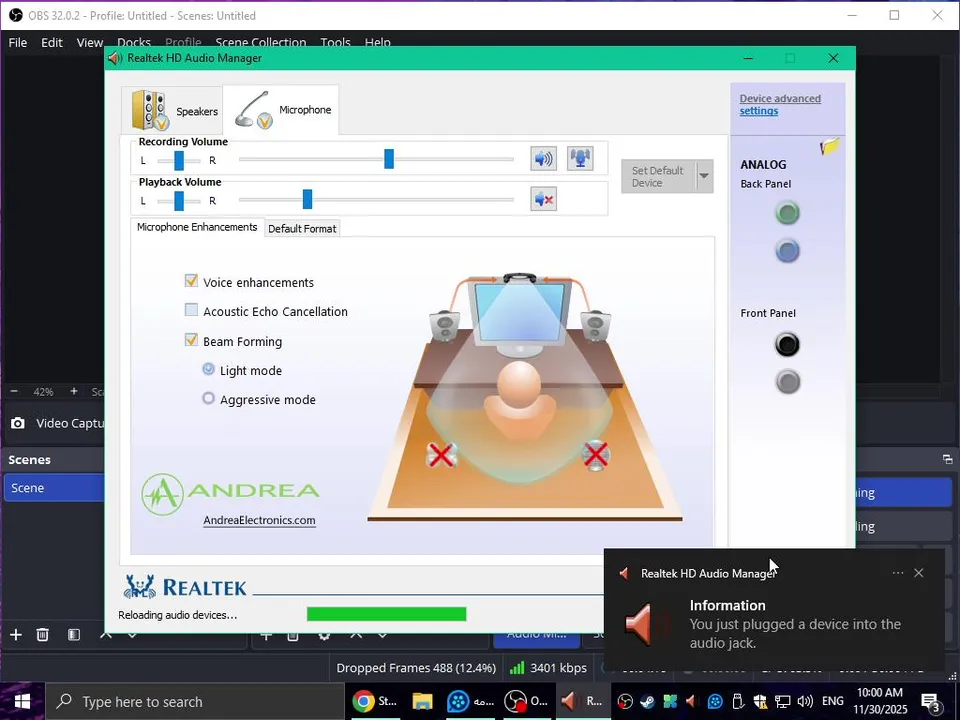
Task: Open the Action Center notifications icon
Action: click(931, 702)
